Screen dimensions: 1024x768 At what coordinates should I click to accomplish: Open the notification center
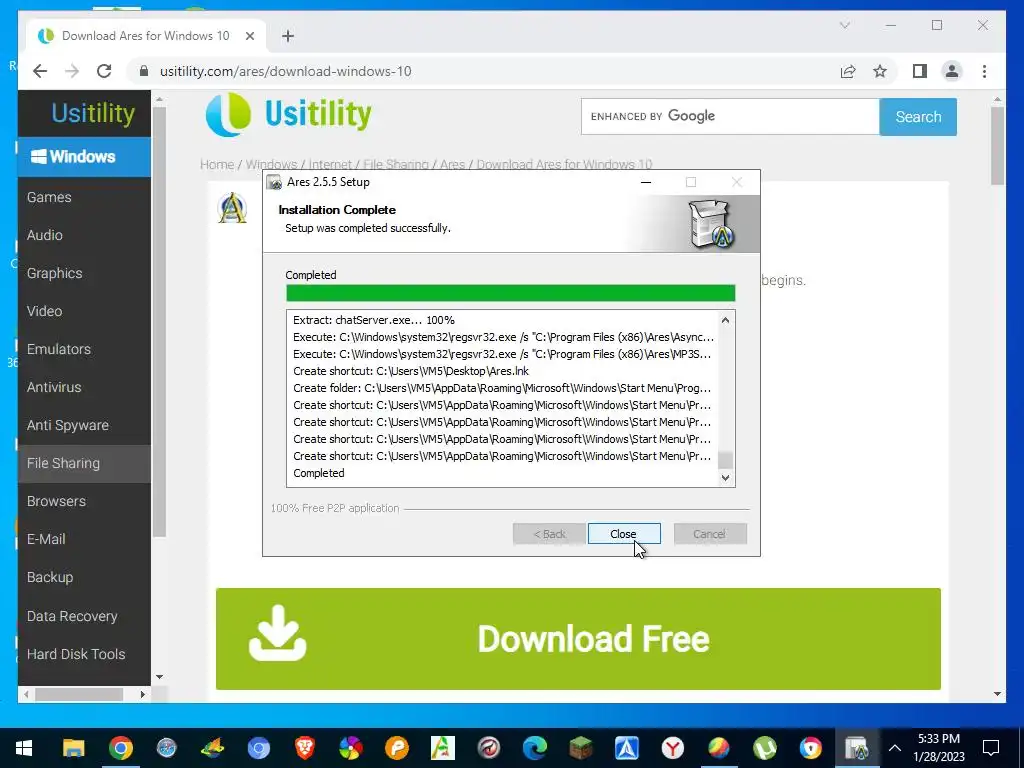(991, 748)
